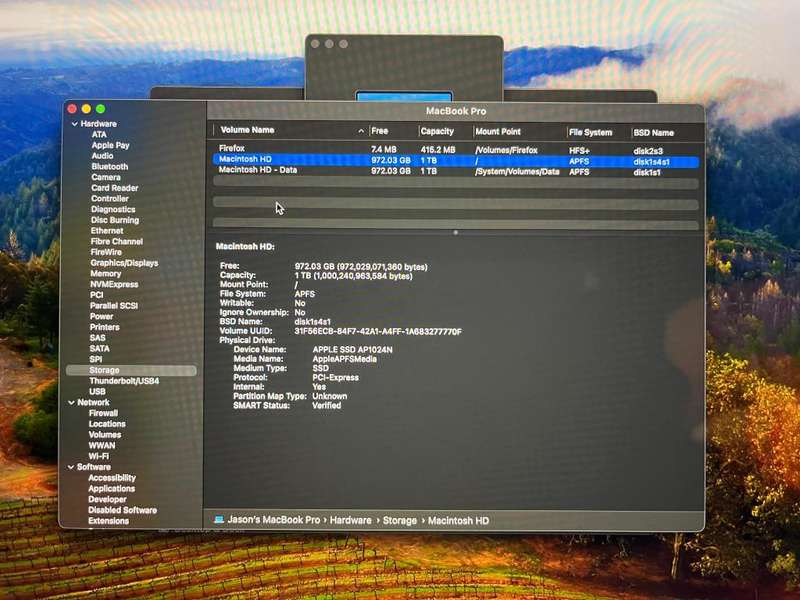Click the APPLE SSD AP1024N device name
800x600 pixels.
(x=353, y=349)
